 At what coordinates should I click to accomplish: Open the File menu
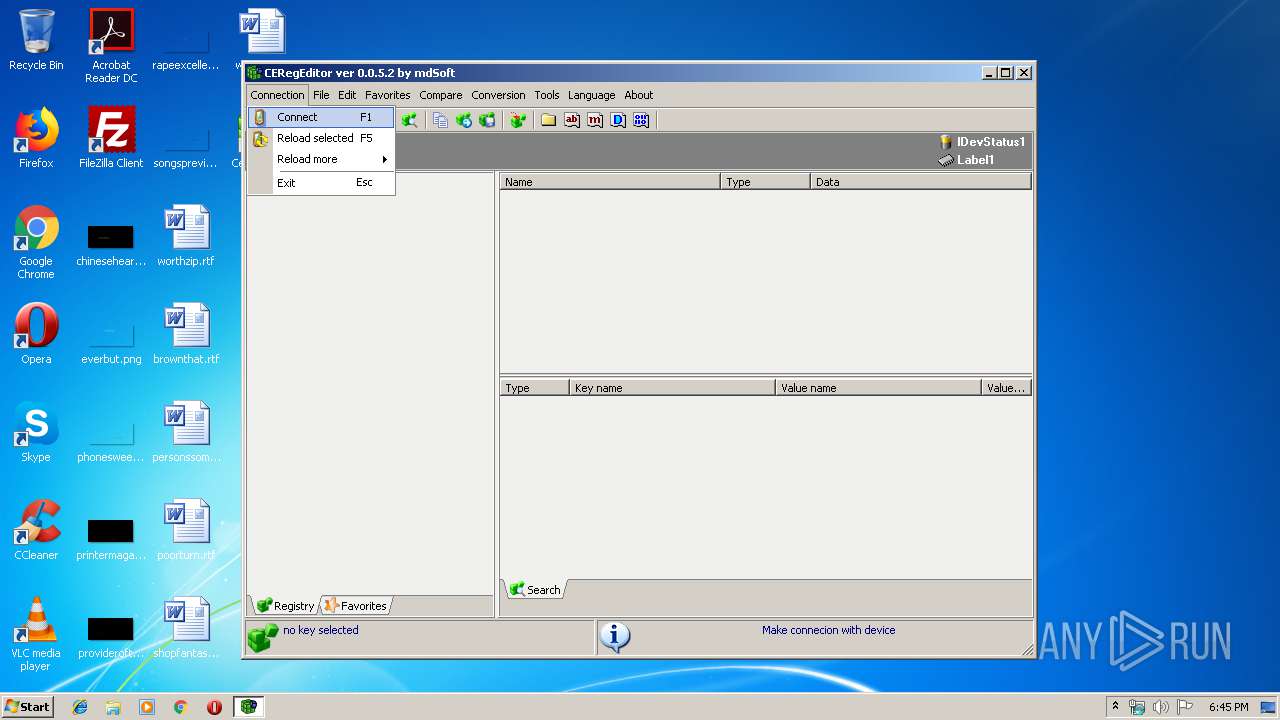coord(321,95)
